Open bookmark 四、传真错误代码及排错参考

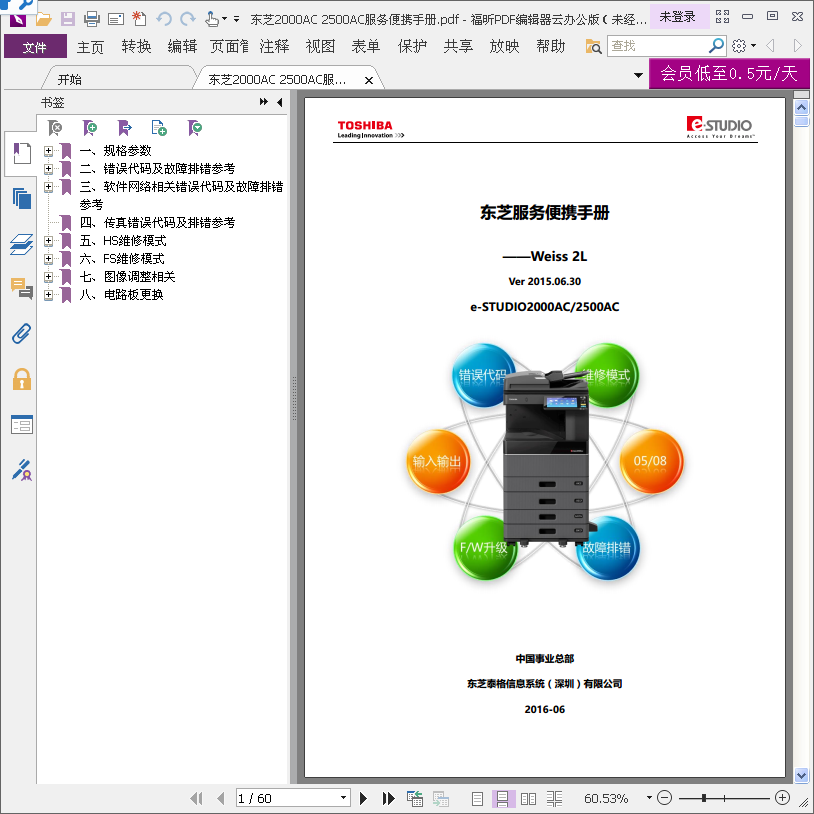157,223
